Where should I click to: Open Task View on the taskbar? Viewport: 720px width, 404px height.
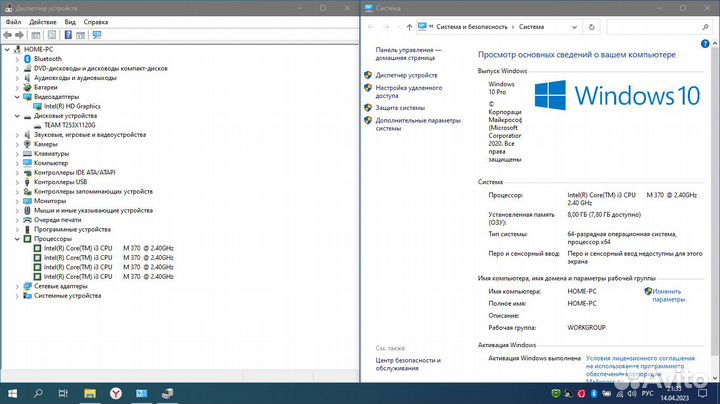tap(63, 393)
